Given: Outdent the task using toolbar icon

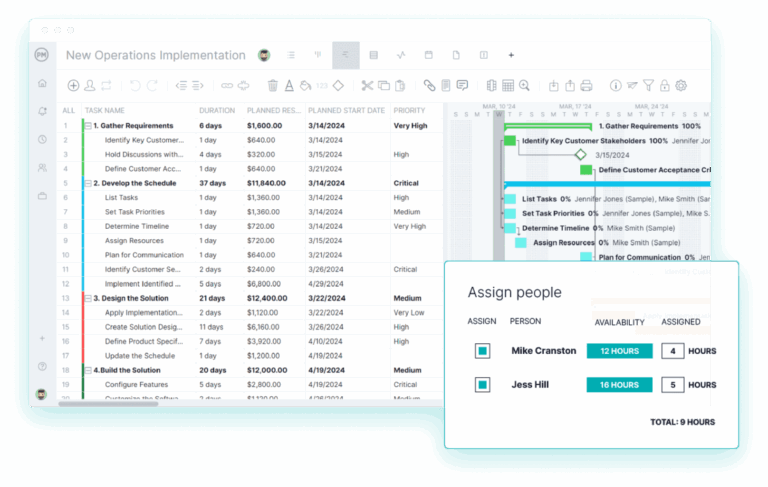Looking at the screenshot, I should click(181, 86).
